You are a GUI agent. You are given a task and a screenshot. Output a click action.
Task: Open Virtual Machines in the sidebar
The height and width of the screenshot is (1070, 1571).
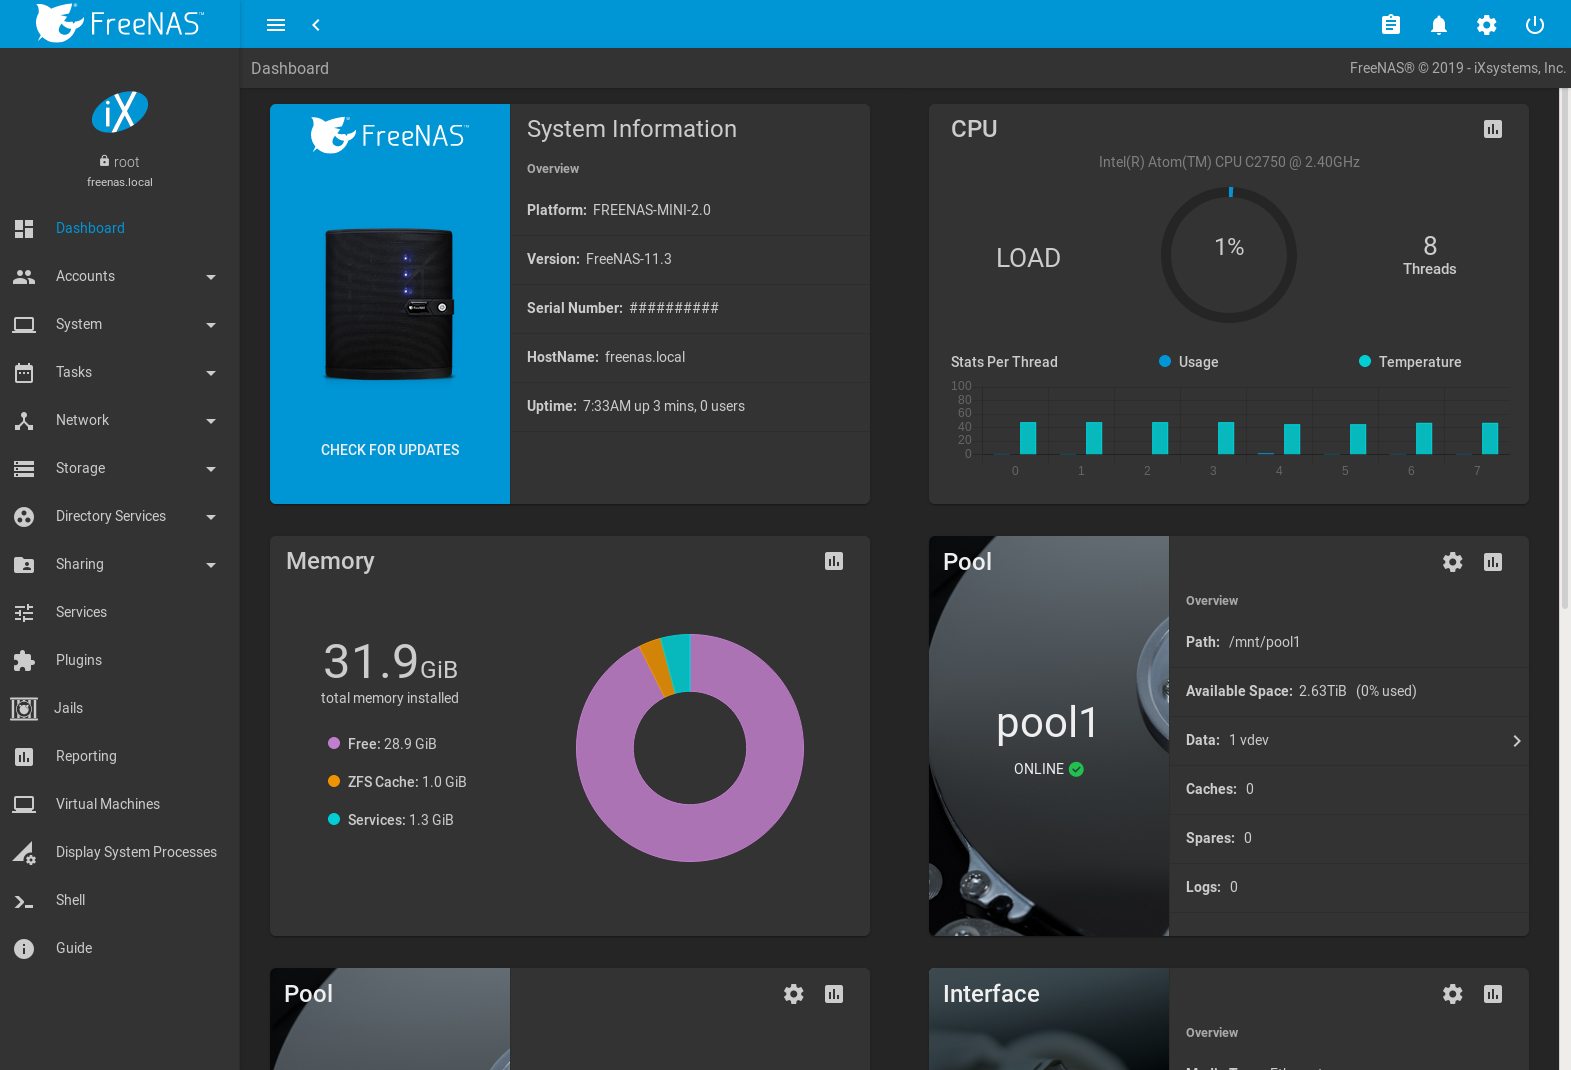[x=120, y=804]
